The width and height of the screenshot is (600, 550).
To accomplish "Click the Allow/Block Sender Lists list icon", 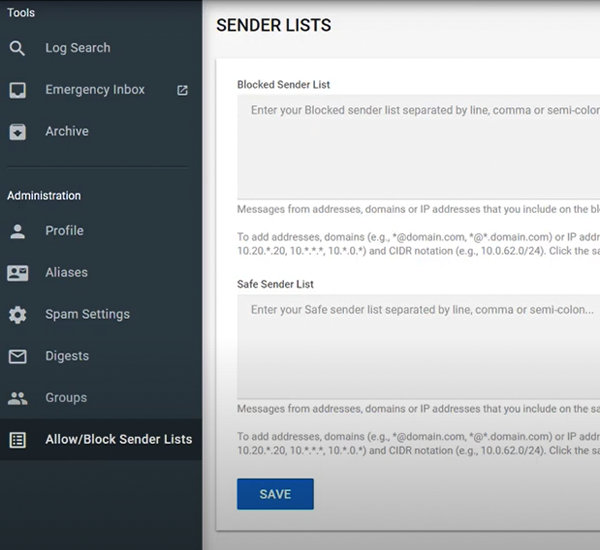I will 18,440.
